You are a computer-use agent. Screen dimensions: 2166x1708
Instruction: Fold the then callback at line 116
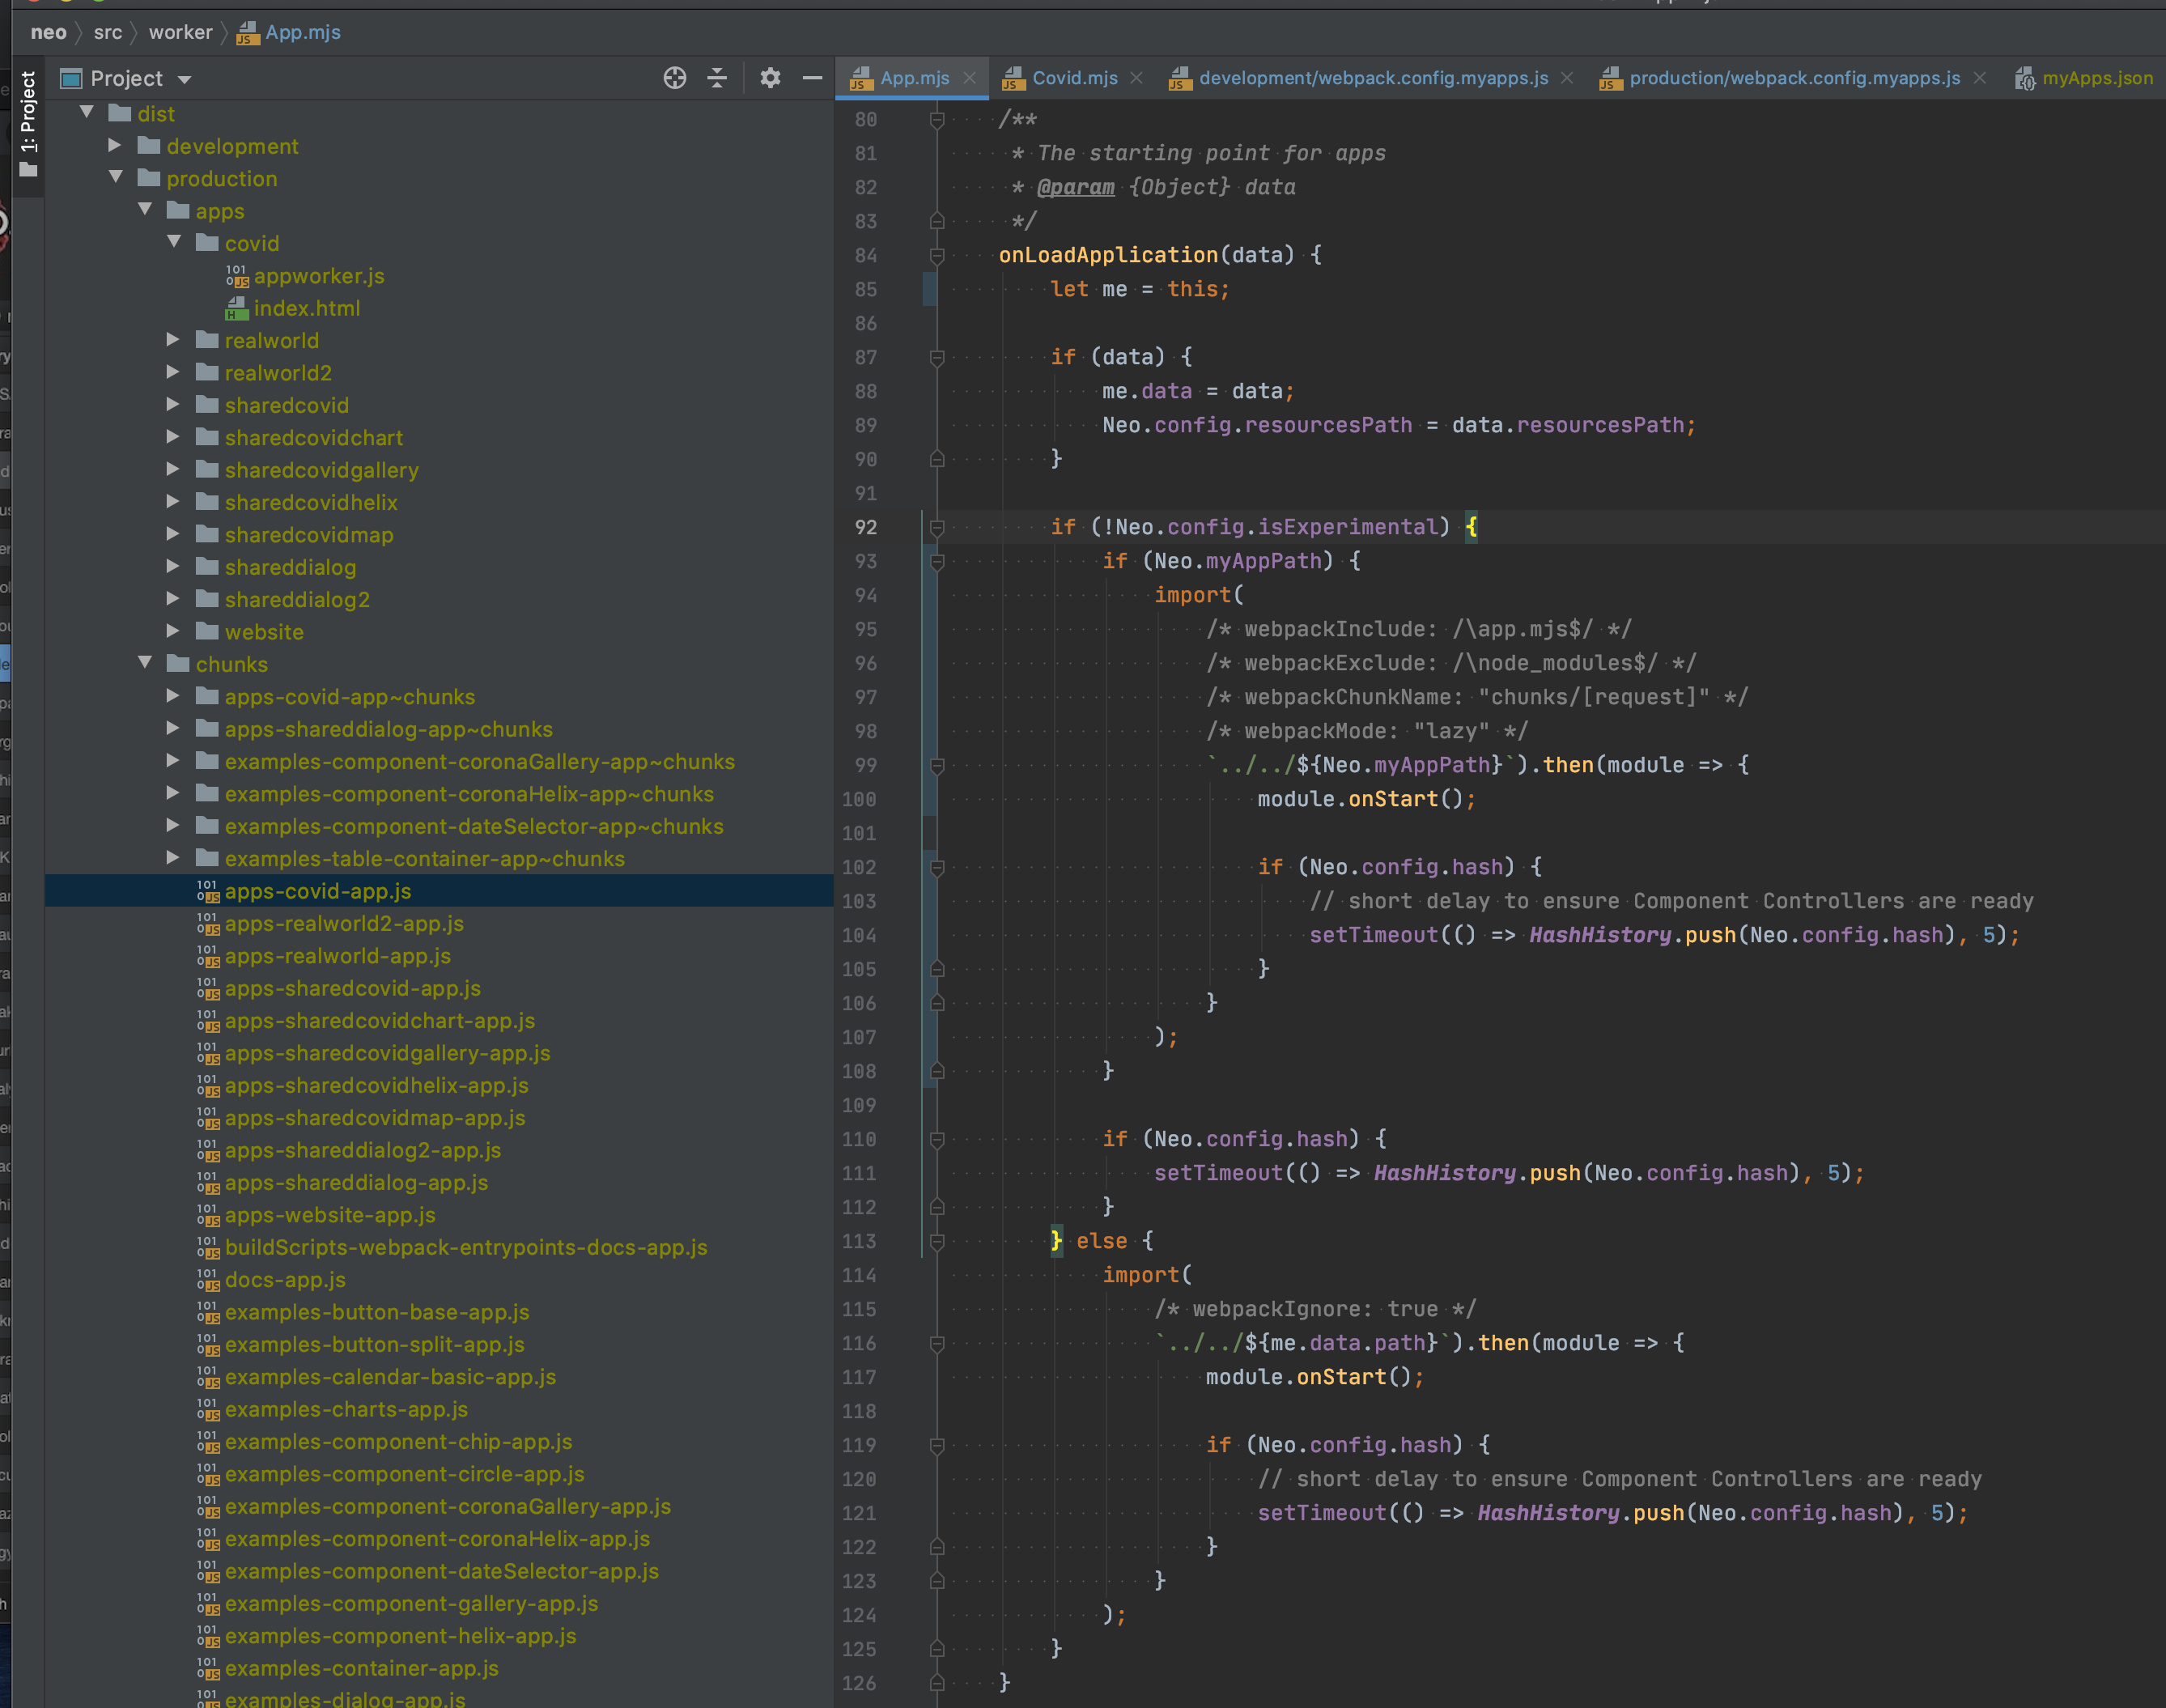(937, 1344)
